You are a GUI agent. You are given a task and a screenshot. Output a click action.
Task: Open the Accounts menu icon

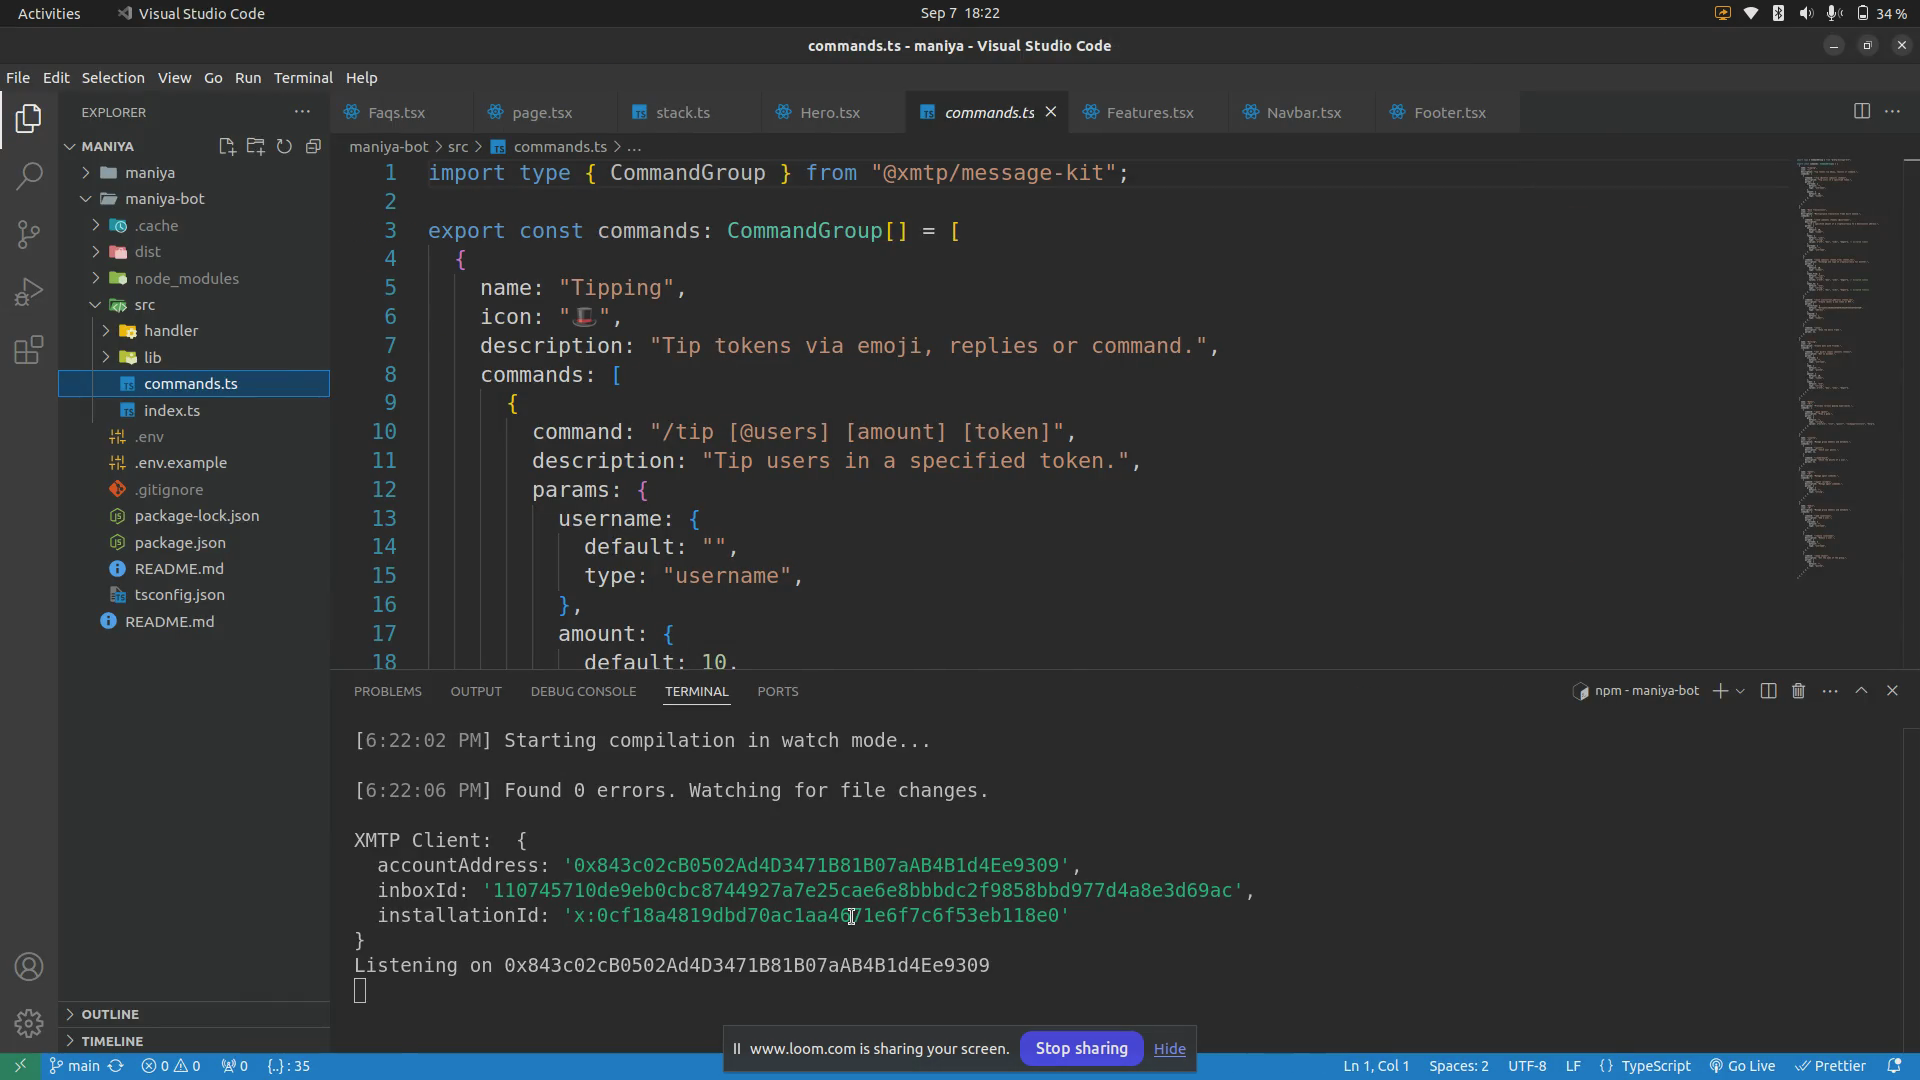(x=29, y=967)
